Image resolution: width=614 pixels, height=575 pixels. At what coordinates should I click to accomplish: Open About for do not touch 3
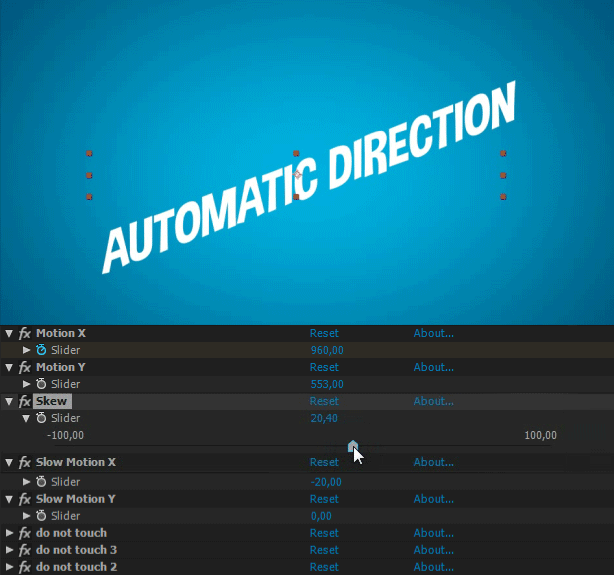(433, 550)
